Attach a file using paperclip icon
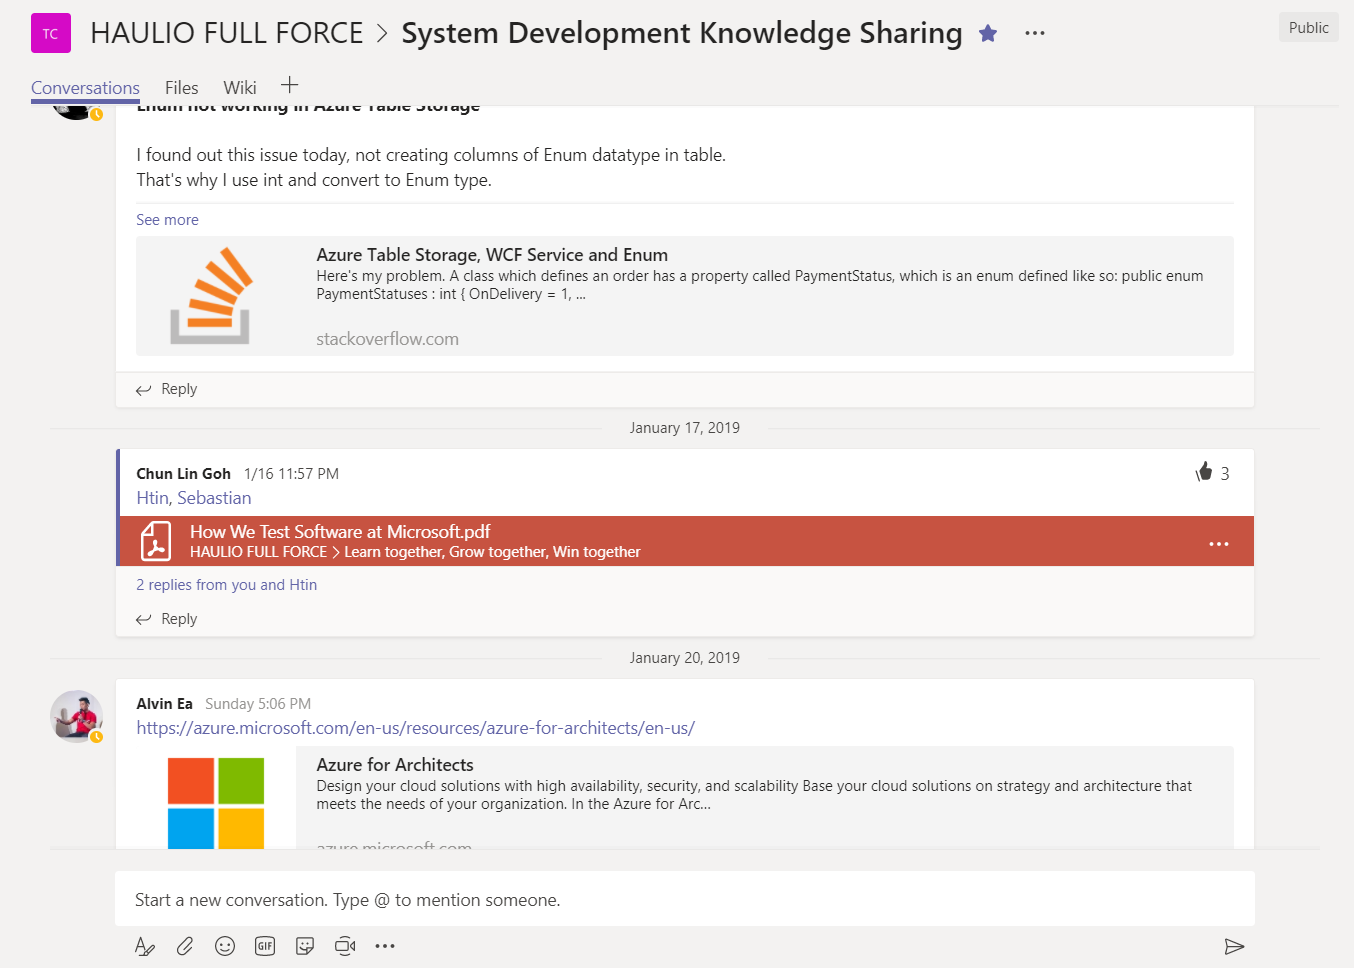This screenshot has height=968, width=1354. point(185,946)
